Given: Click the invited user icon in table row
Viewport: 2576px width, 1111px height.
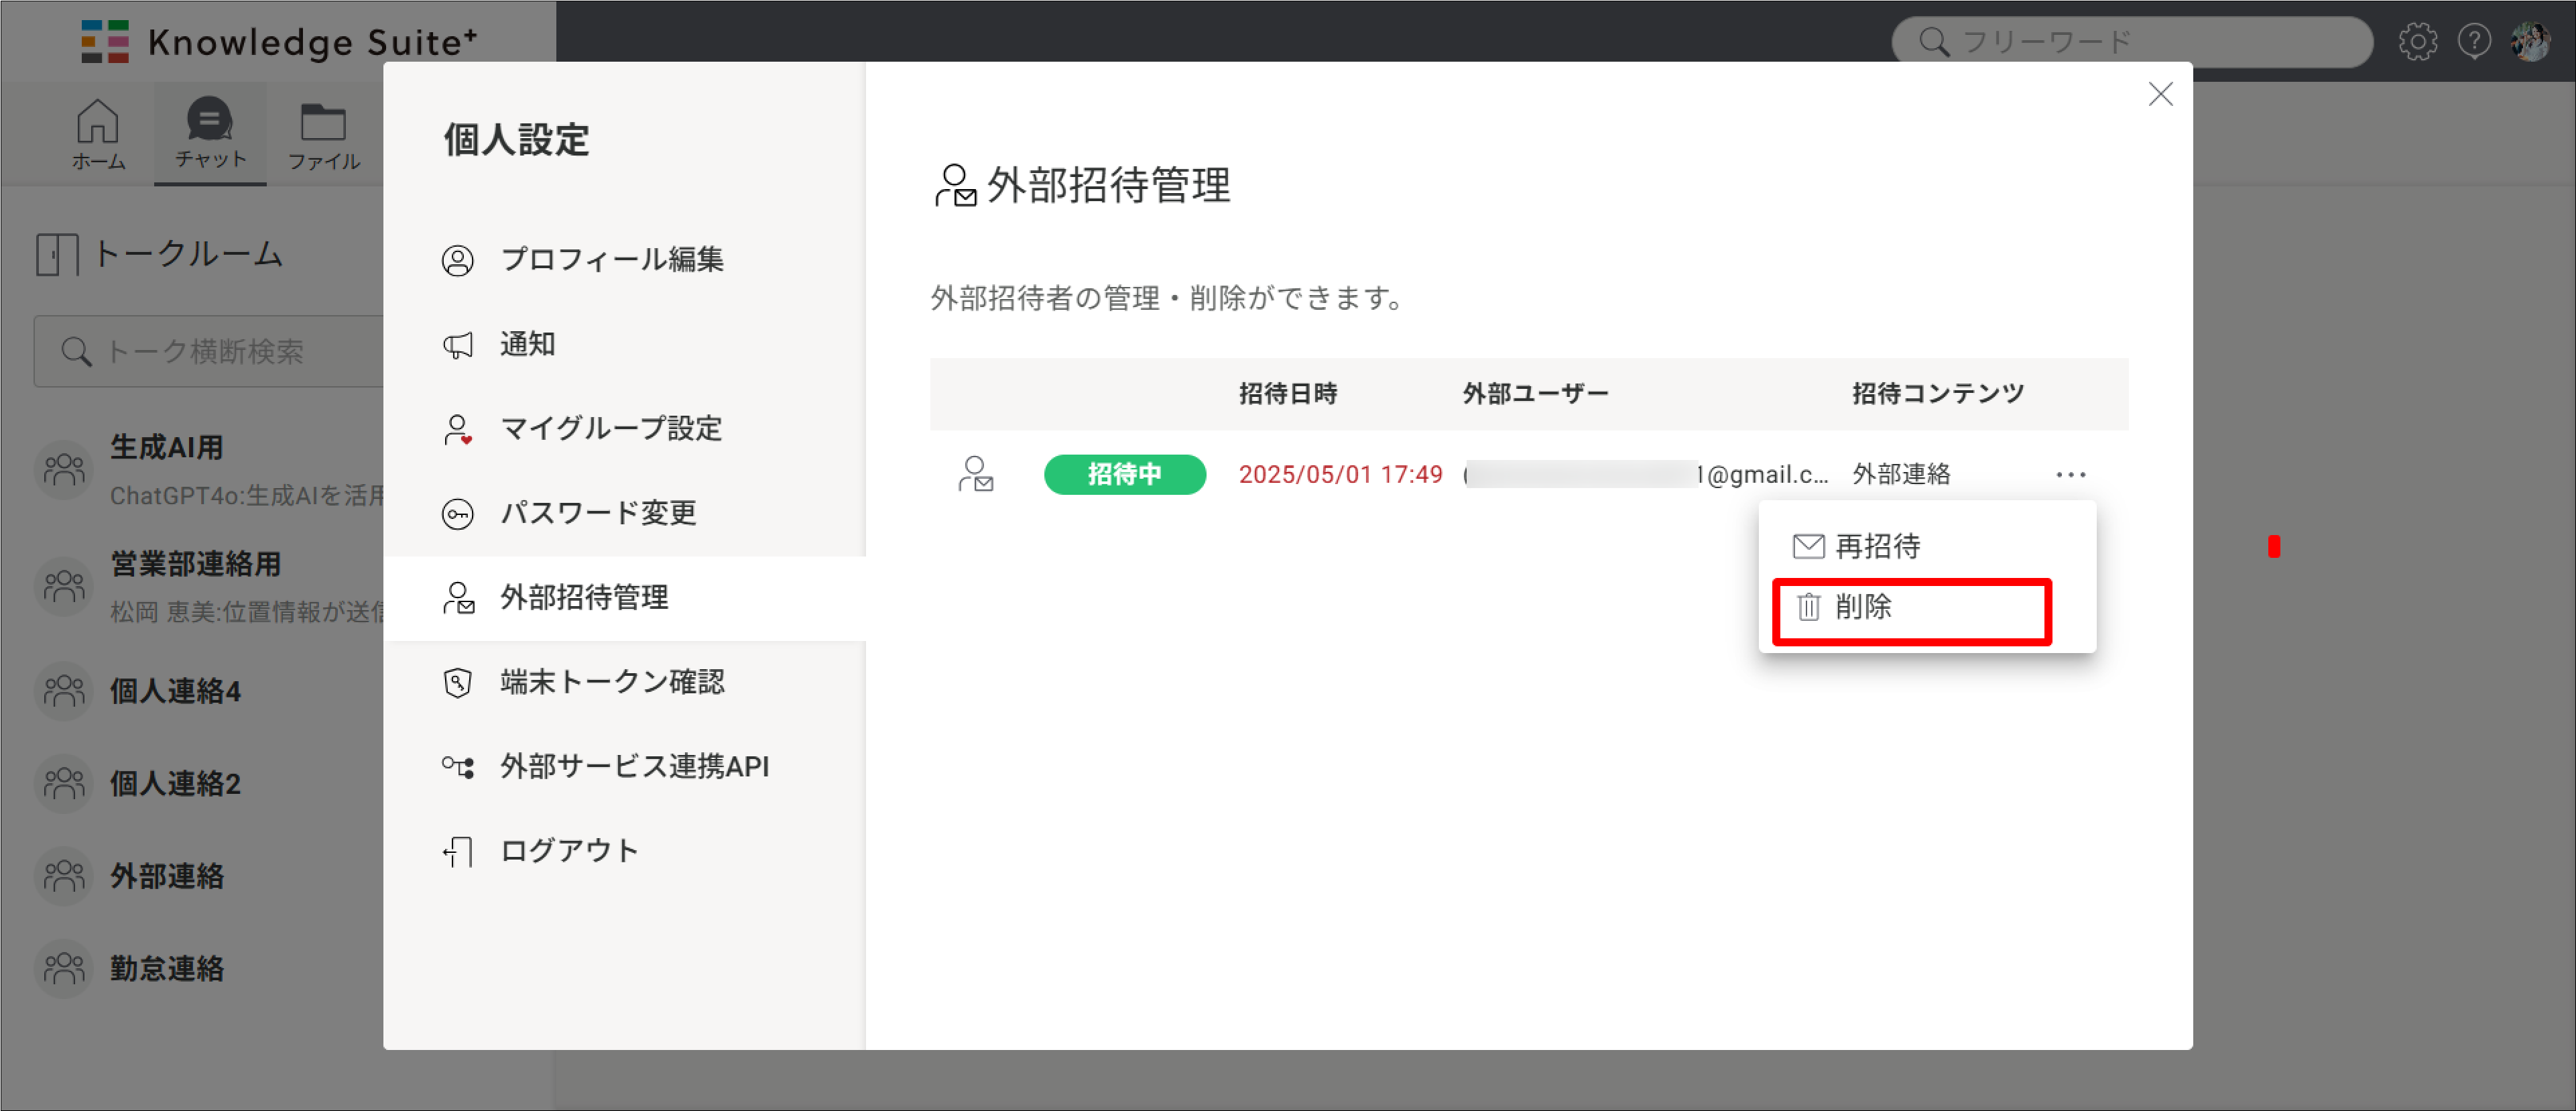Looking at the screenshot, I should (x=975, y=474).
